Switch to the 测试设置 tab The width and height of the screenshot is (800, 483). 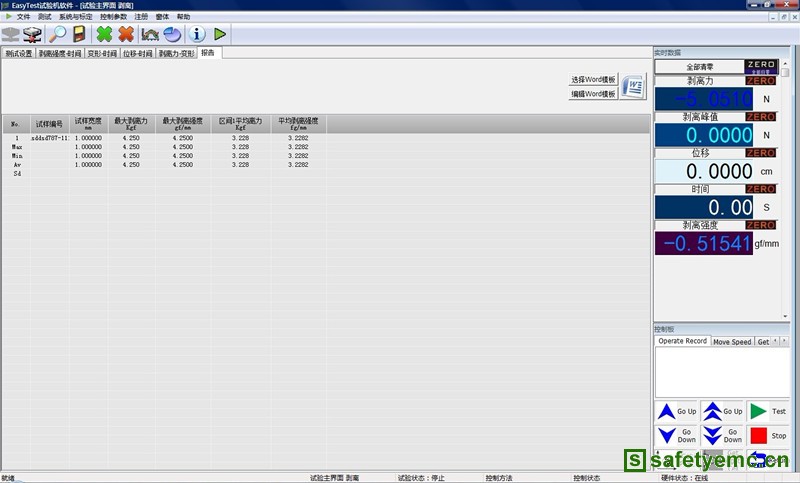coord(19,54)
